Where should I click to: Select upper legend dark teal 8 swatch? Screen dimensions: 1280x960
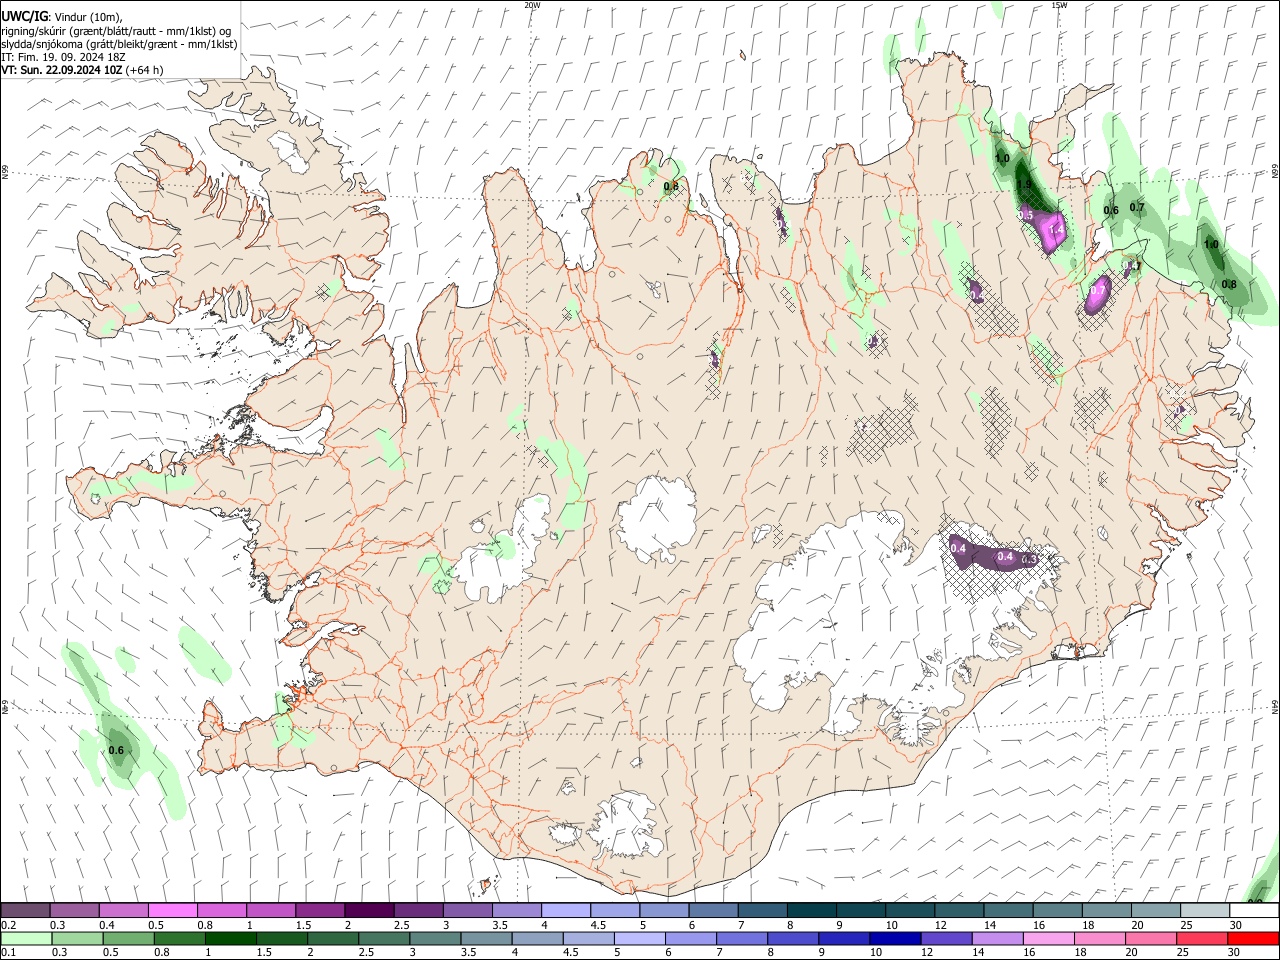click(812, 911)
